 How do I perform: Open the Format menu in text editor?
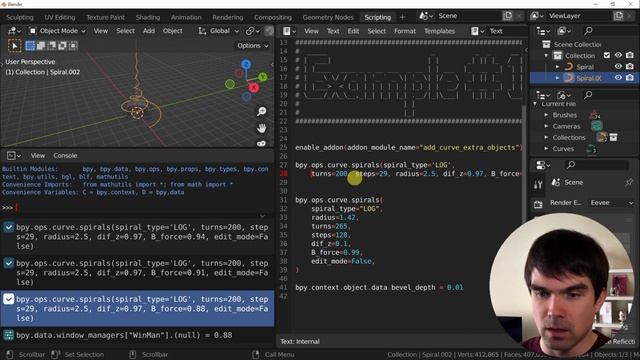[404, 31]
